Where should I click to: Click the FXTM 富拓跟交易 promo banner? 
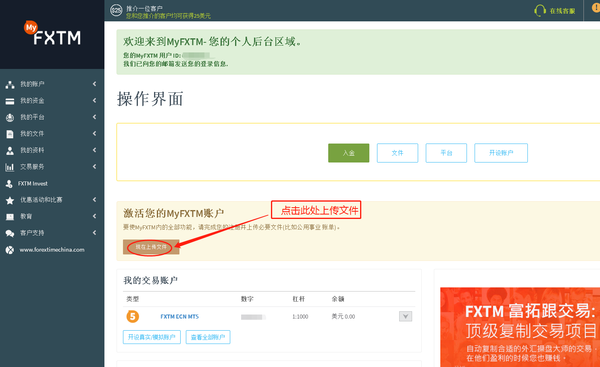click(520, 327)
